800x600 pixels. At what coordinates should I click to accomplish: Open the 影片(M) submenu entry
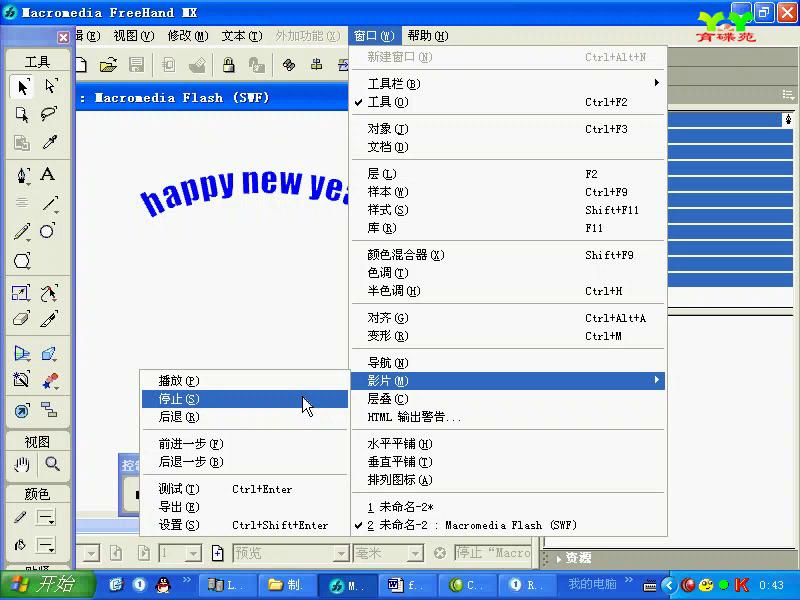click(509, 381)
